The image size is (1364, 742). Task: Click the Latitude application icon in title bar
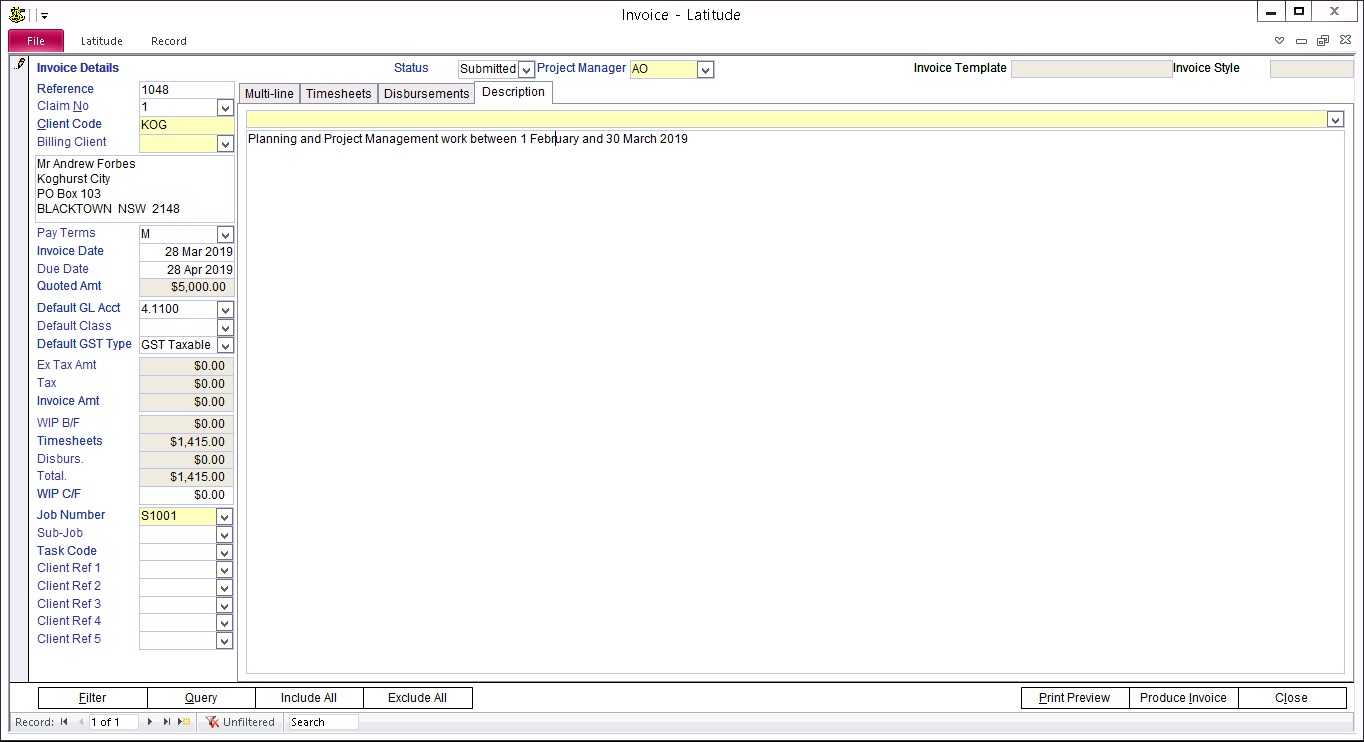click(17, 15)
